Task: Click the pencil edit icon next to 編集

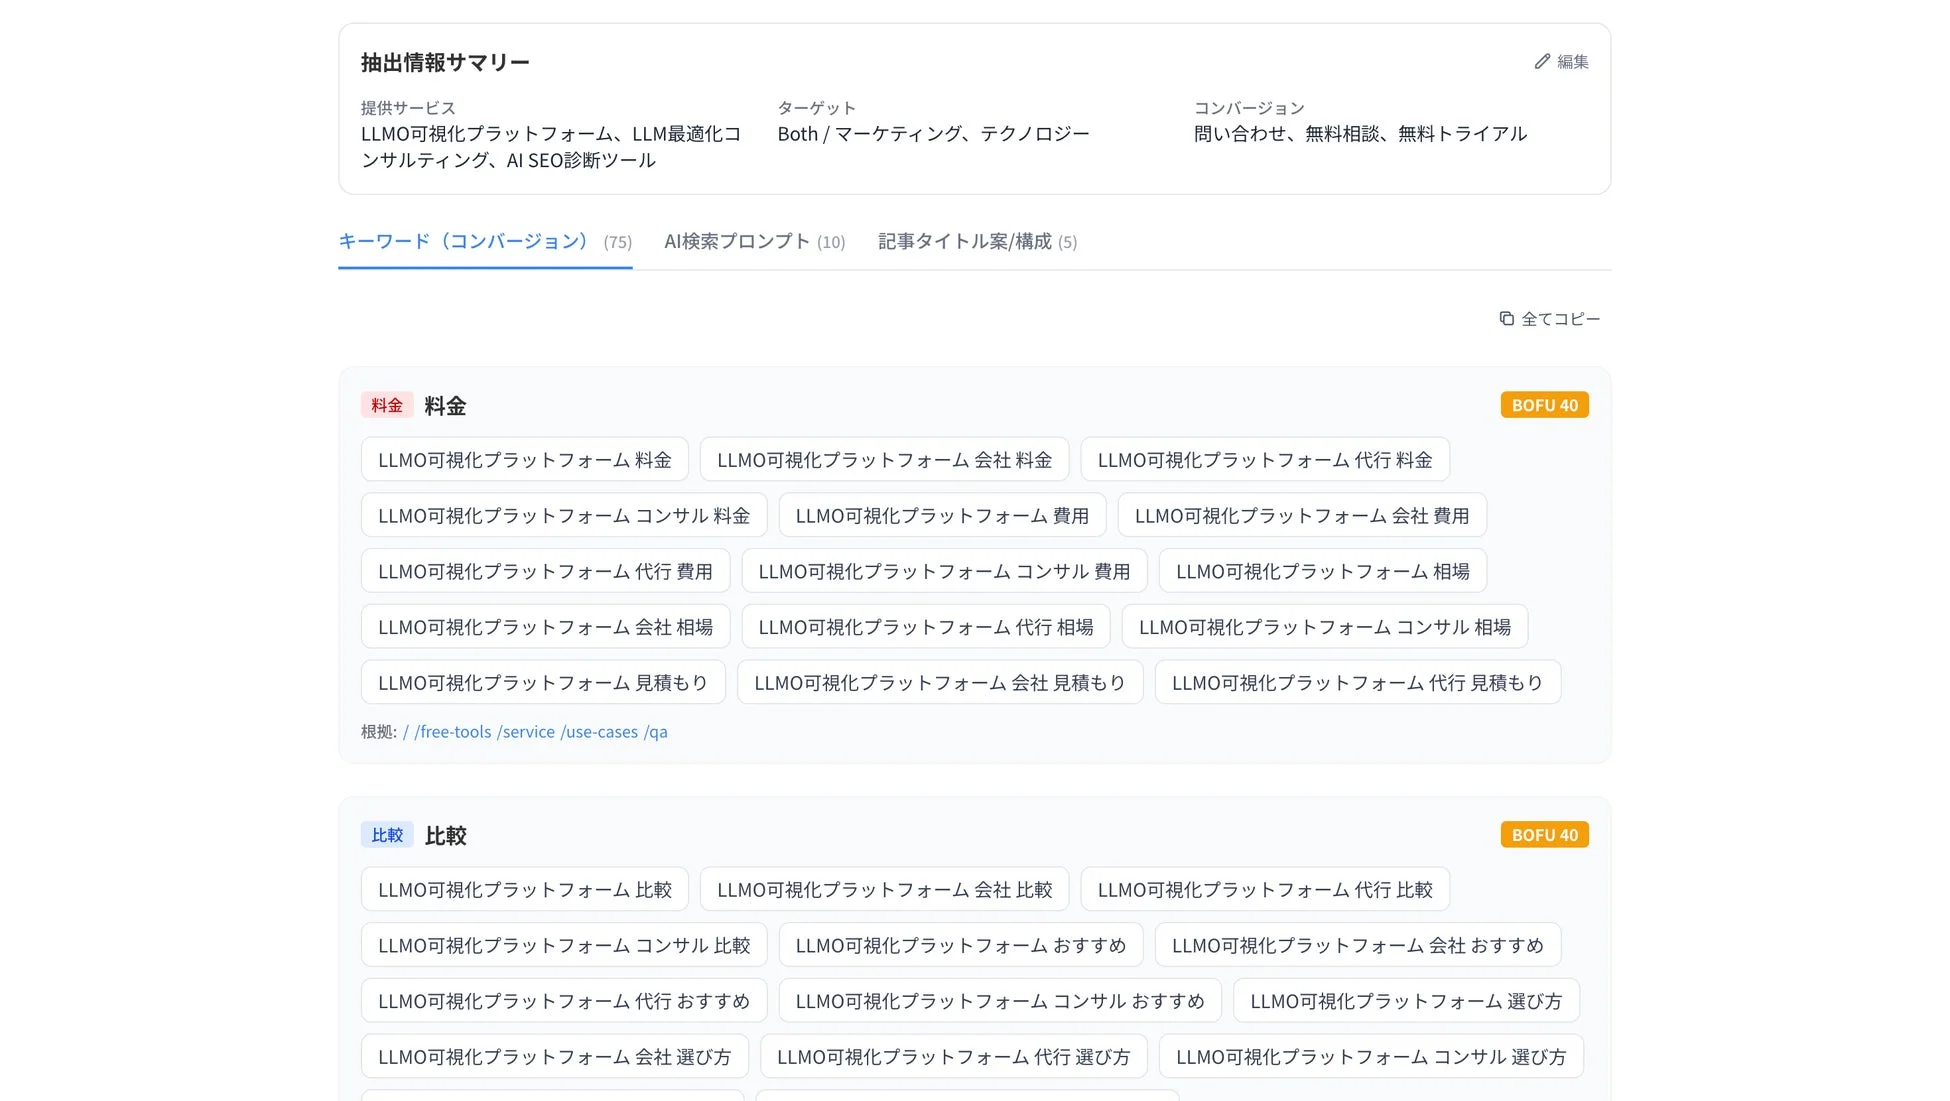Action: [x=1541, y=61]
